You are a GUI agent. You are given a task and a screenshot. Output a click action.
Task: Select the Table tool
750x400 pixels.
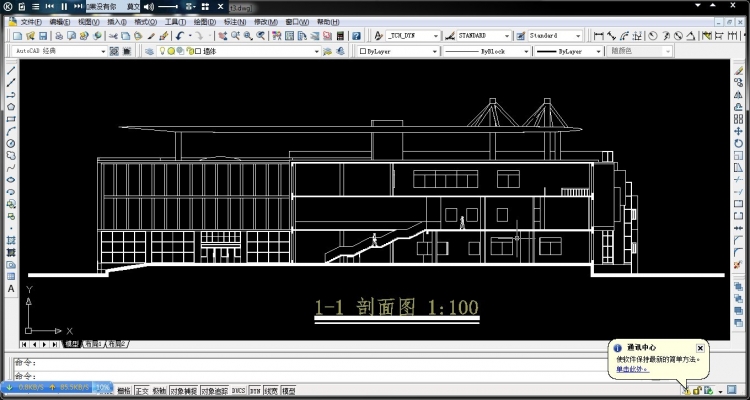tap(11, 277)
